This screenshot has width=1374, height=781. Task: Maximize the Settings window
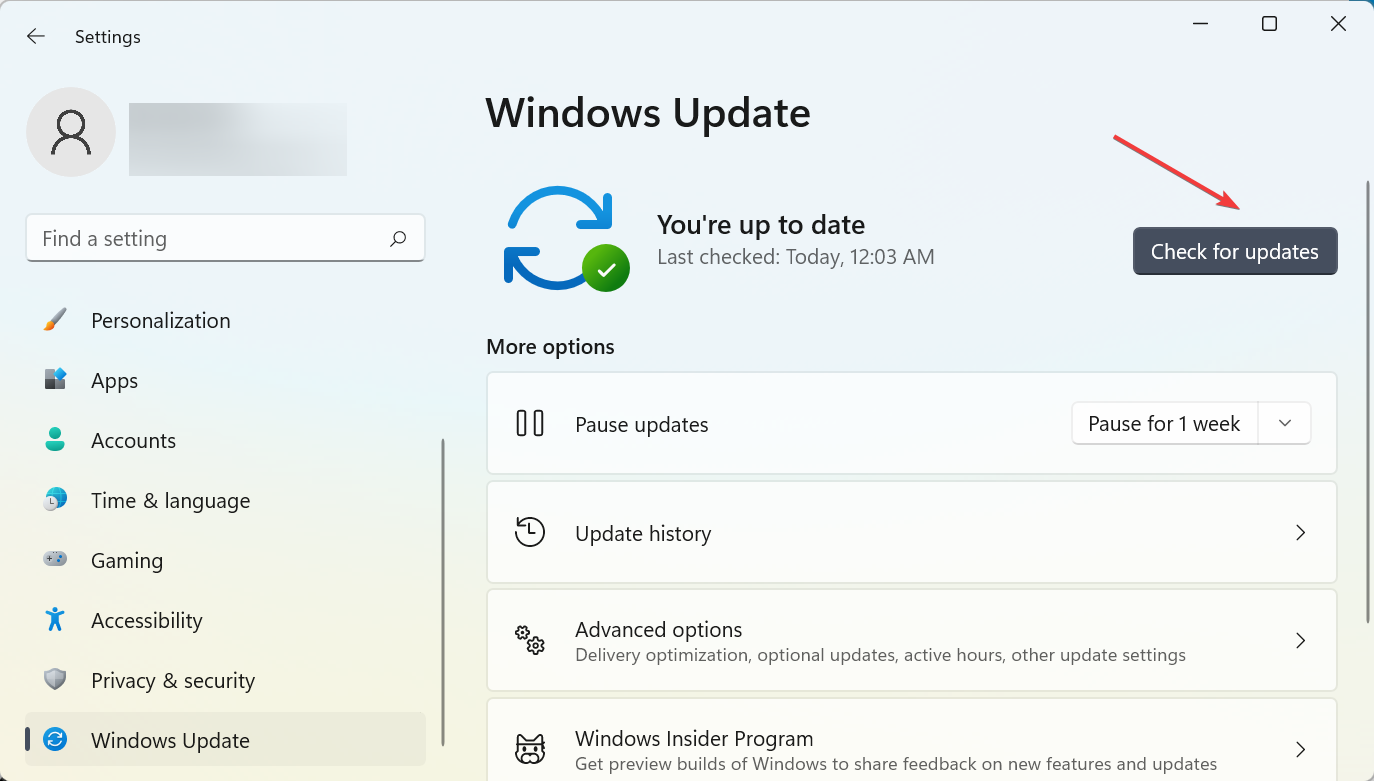(x=1269, y=24)
